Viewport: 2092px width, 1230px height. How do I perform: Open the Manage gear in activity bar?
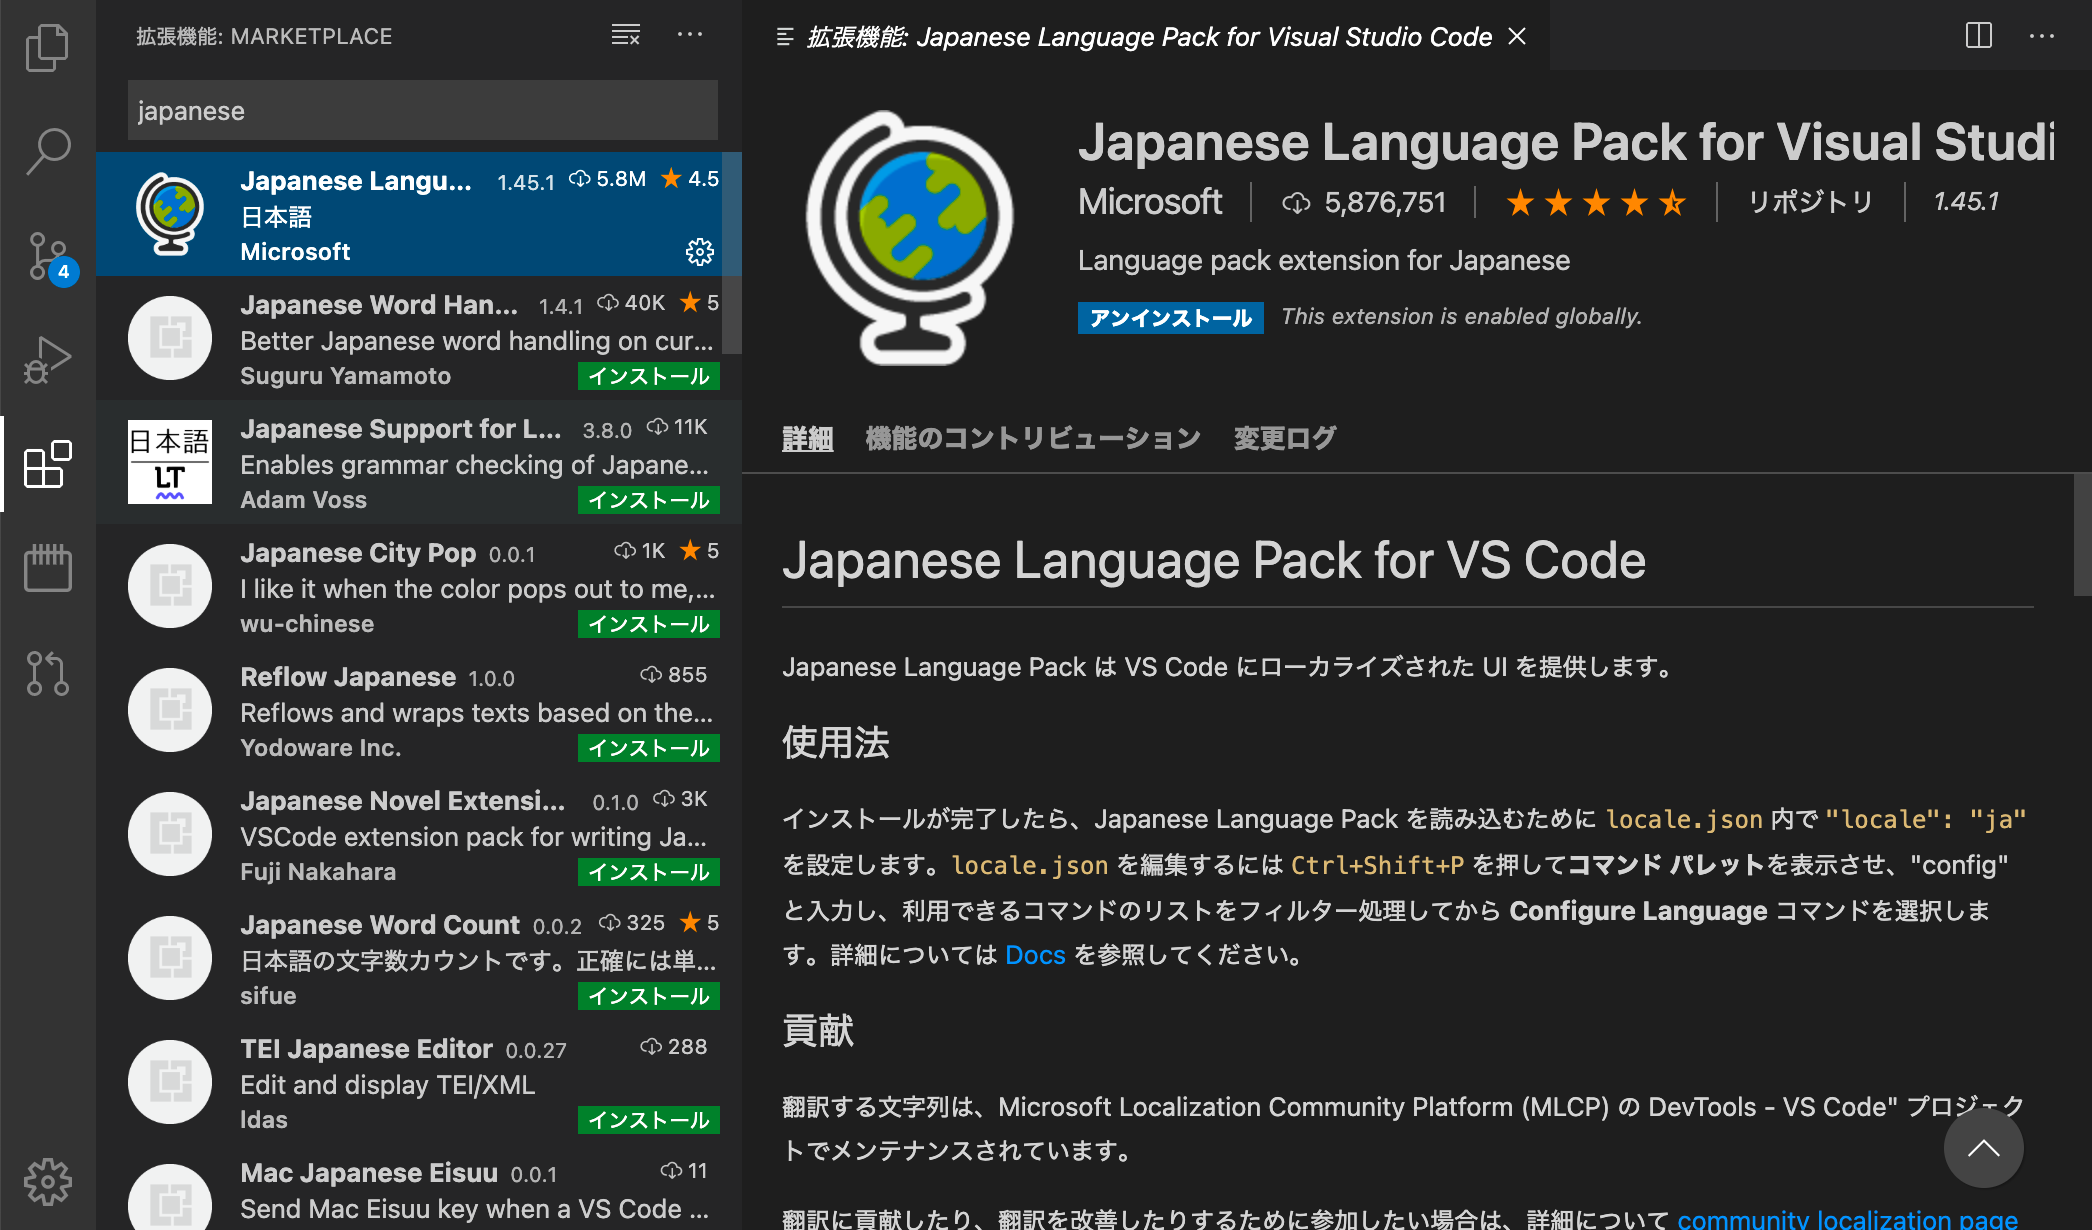coord(47,1183)
